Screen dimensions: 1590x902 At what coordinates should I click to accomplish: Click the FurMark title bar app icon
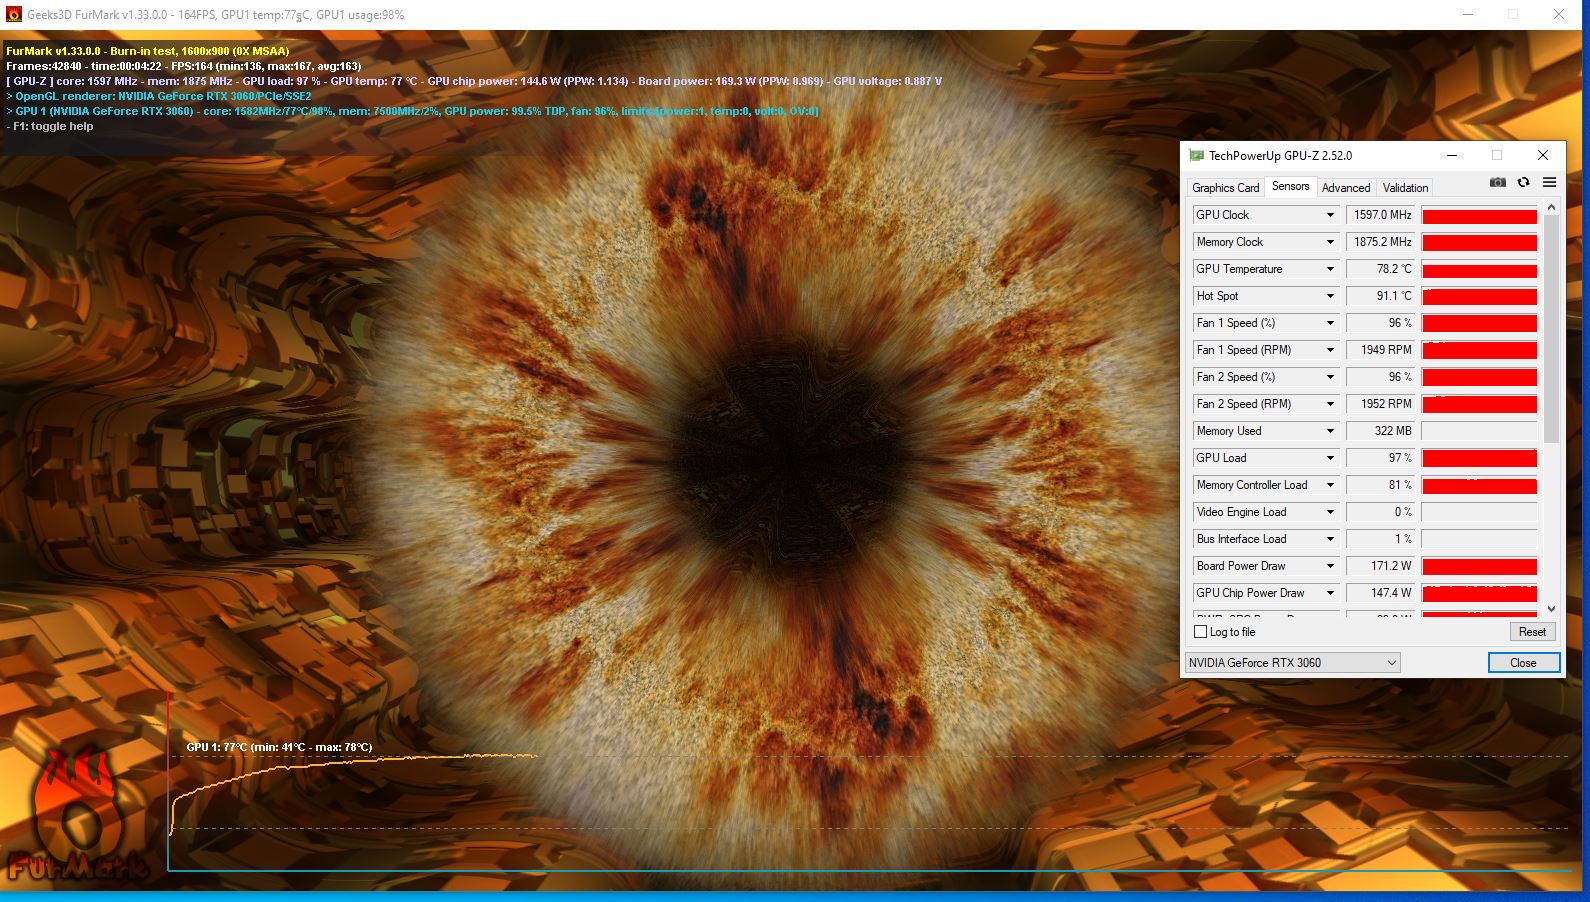(13, 15)
